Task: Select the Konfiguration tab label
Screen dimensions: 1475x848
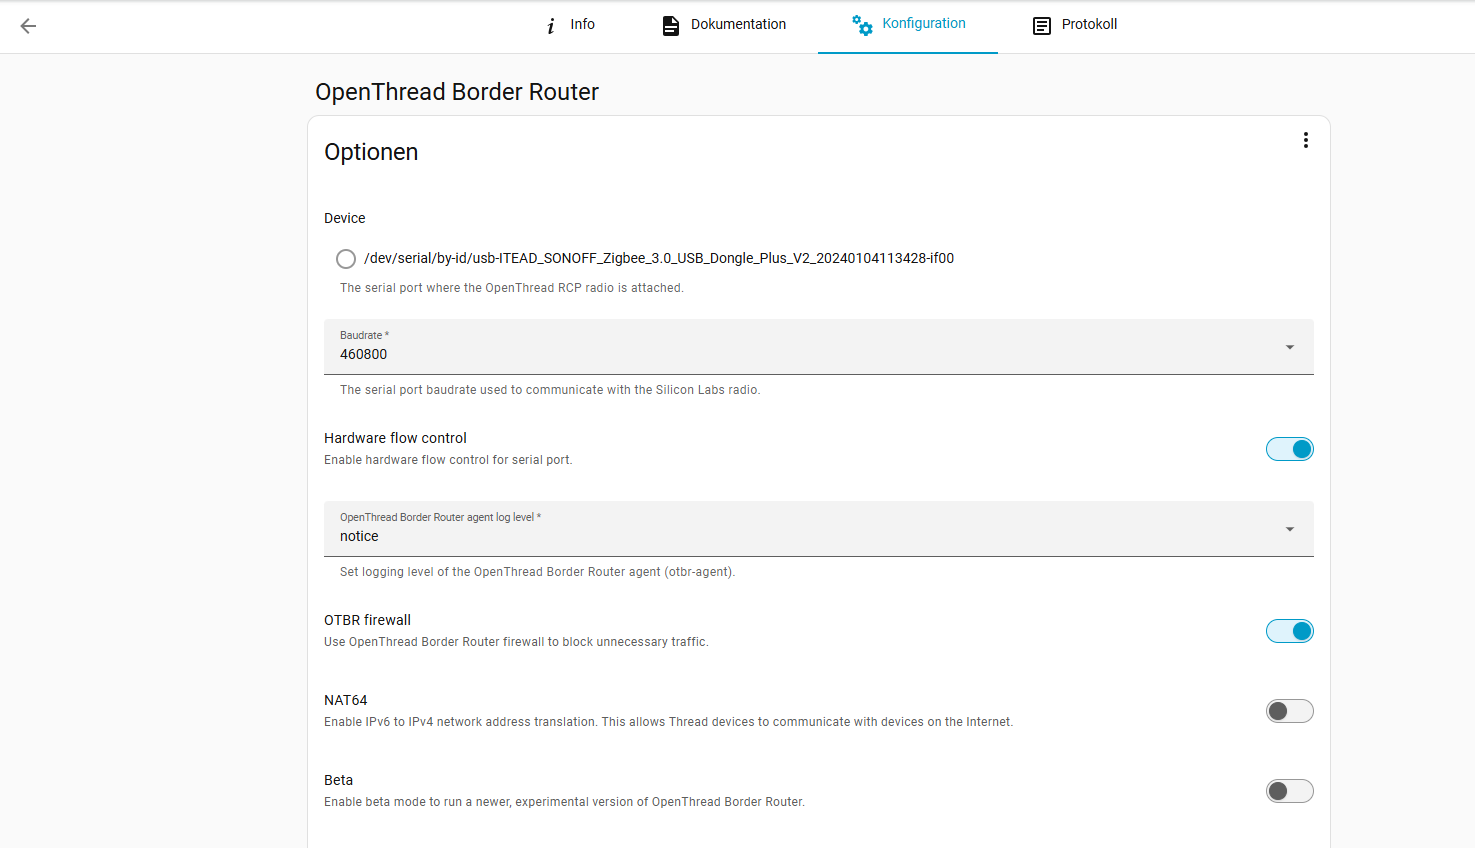Action: [x=924, y=23]
